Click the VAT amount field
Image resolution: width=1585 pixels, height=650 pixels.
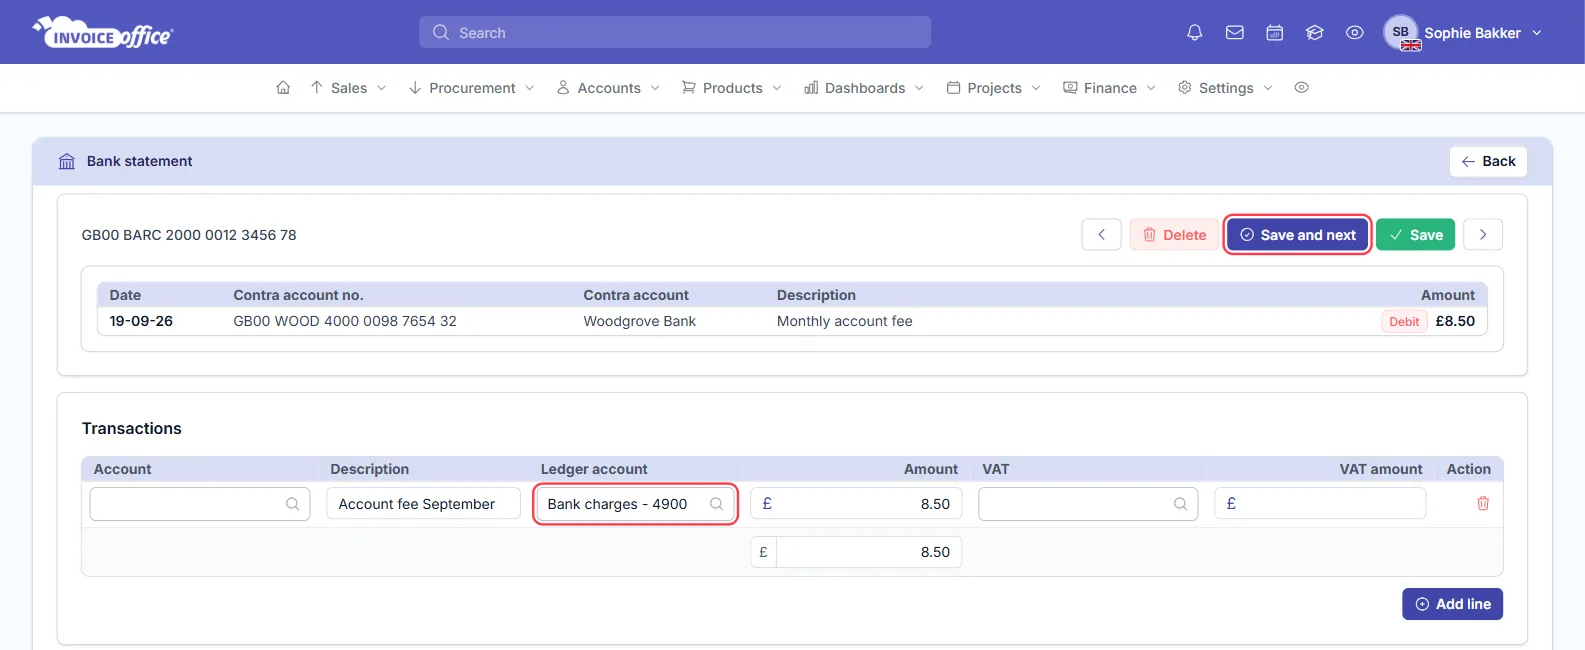pos(1320,504)
